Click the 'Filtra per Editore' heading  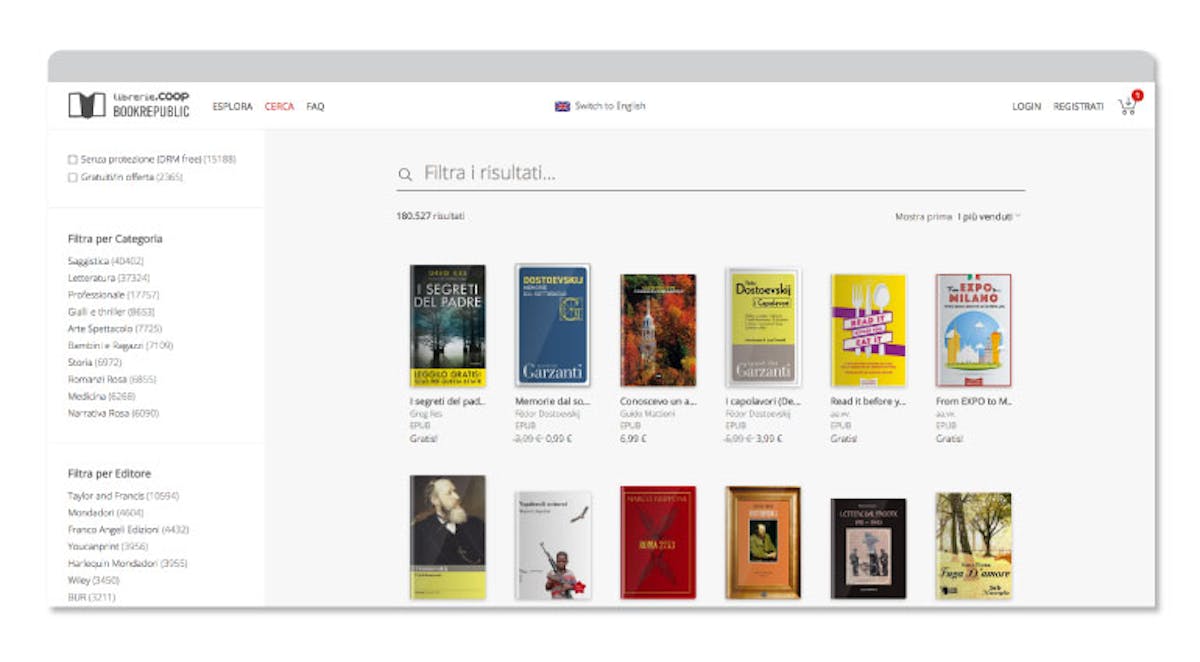(x=109, y=474)
